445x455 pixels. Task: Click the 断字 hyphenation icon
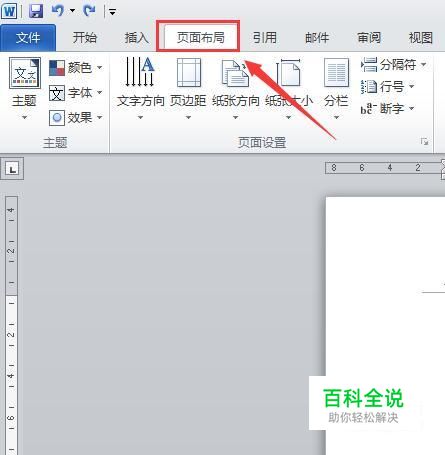tap(369, 109)
